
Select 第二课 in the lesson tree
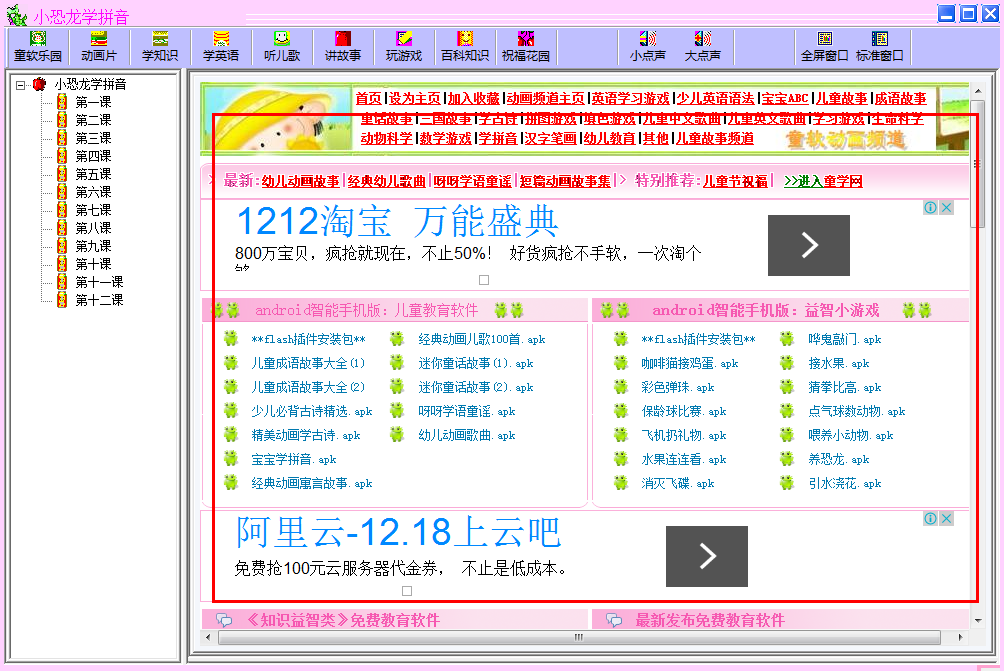click(x=93, y=120)
